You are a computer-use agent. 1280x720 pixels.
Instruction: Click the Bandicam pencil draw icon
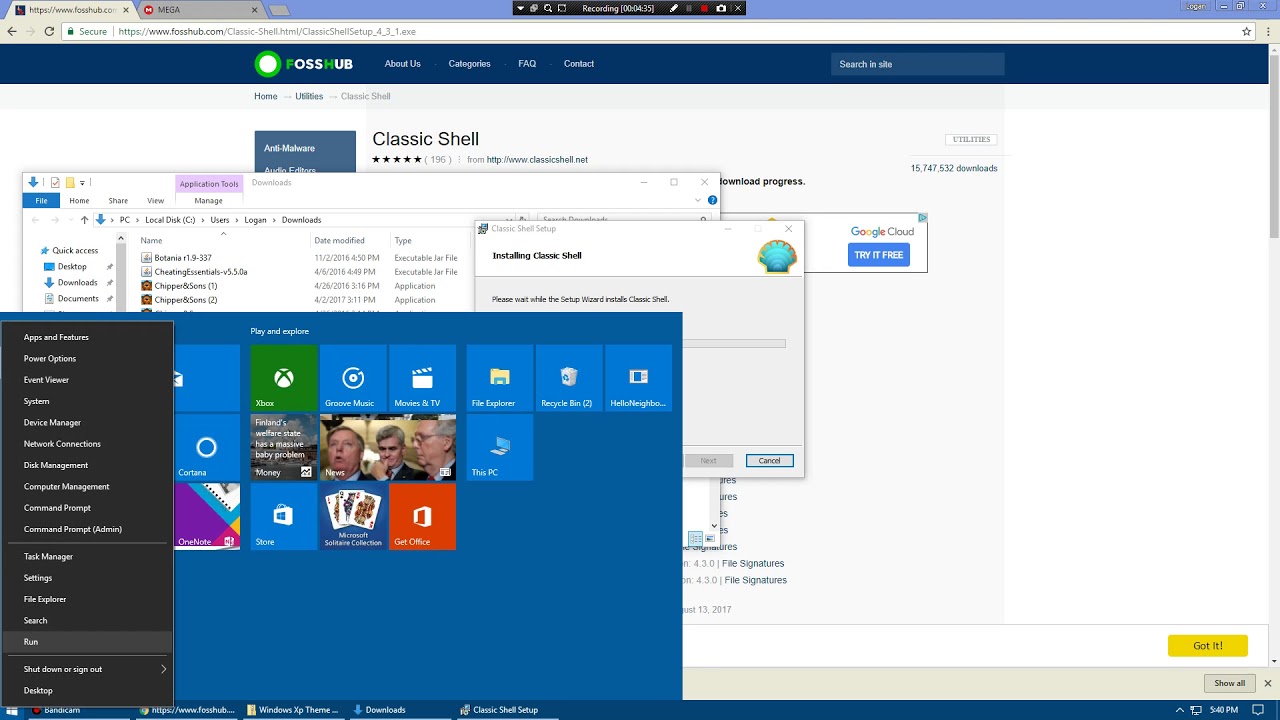[x=674, y=8]
